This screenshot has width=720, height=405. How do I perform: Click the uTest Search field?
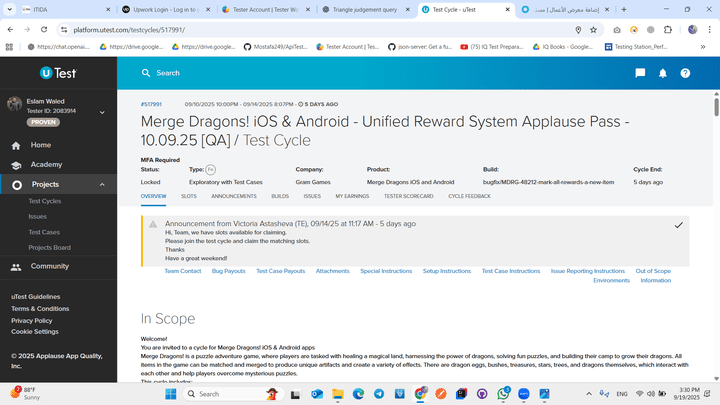(x=168, y=73)
